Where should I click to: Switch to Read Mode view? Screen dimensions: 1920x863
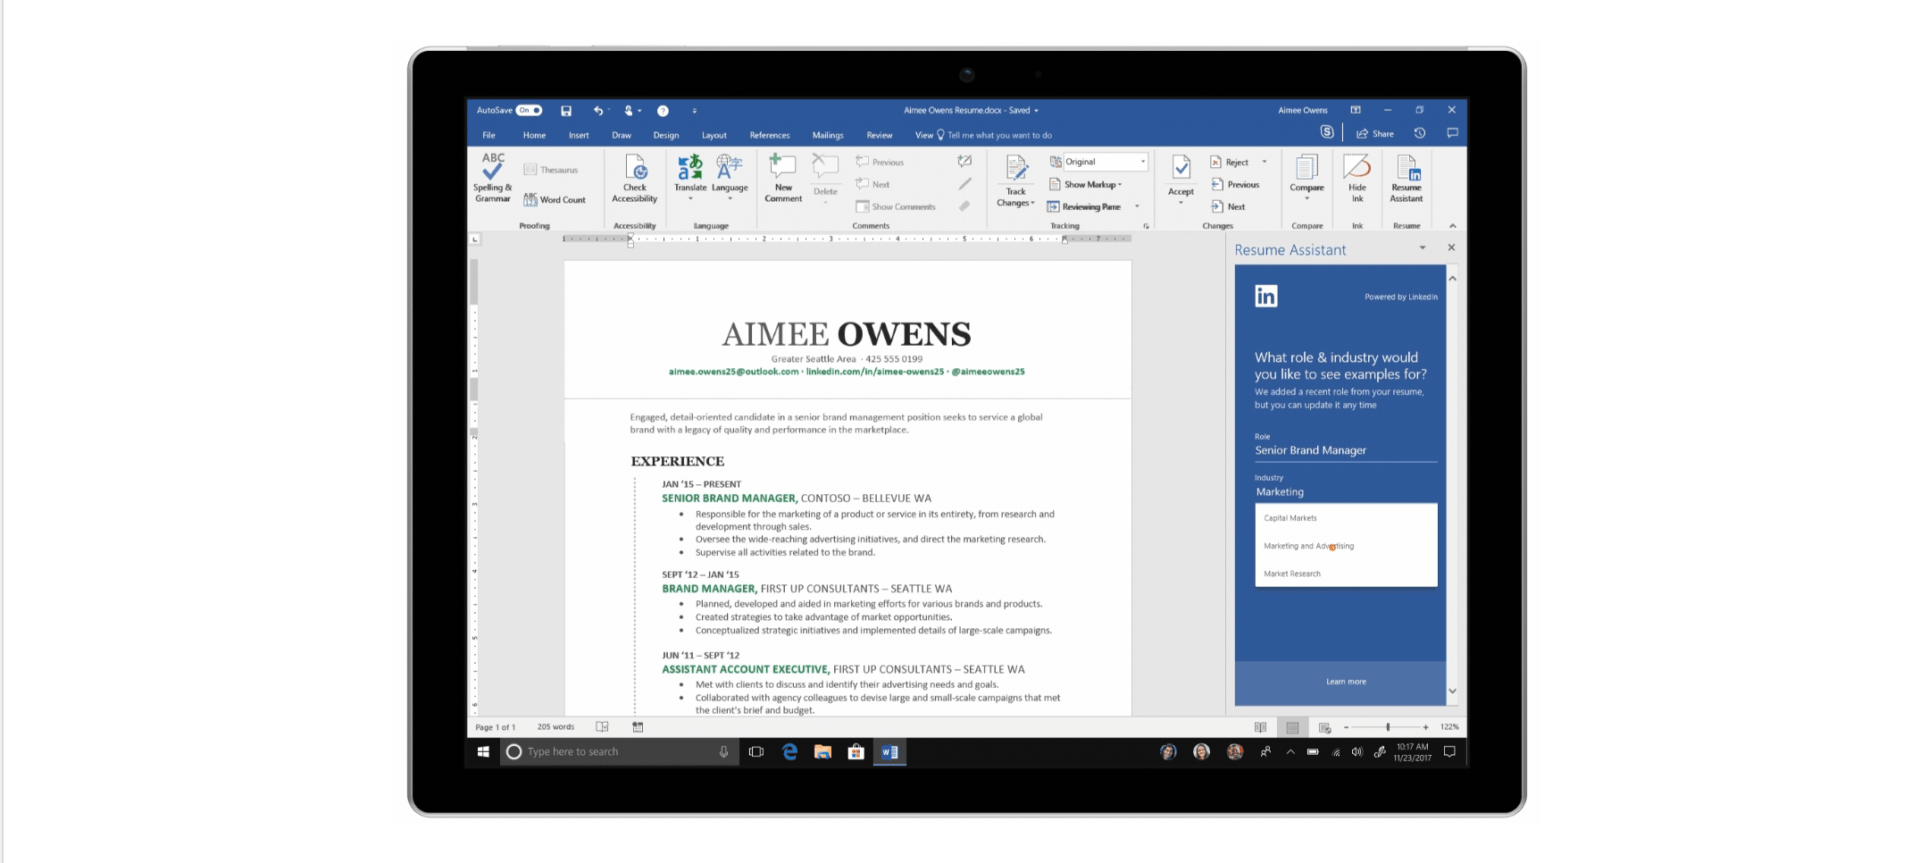tap(1260, 727)
